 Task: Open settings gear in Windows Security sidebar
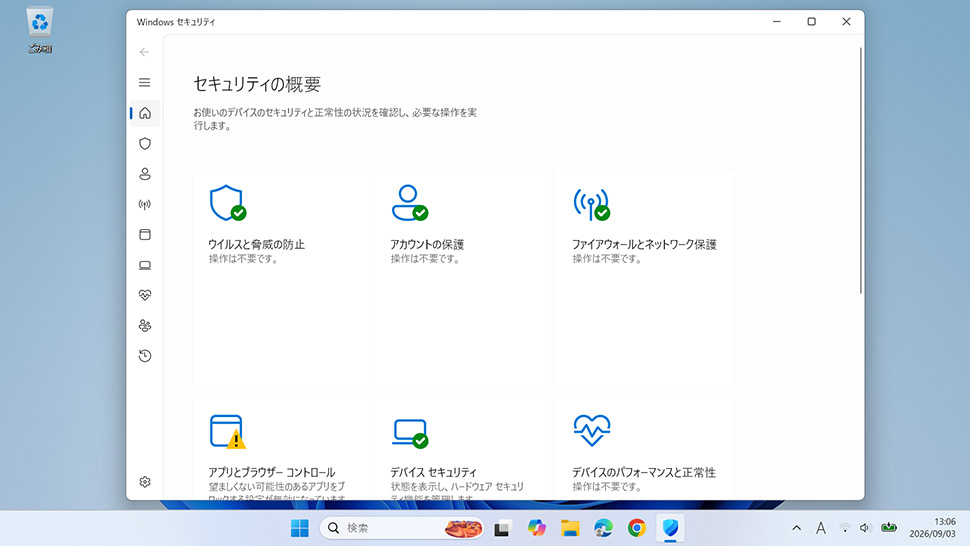click(x=145, y=482)
